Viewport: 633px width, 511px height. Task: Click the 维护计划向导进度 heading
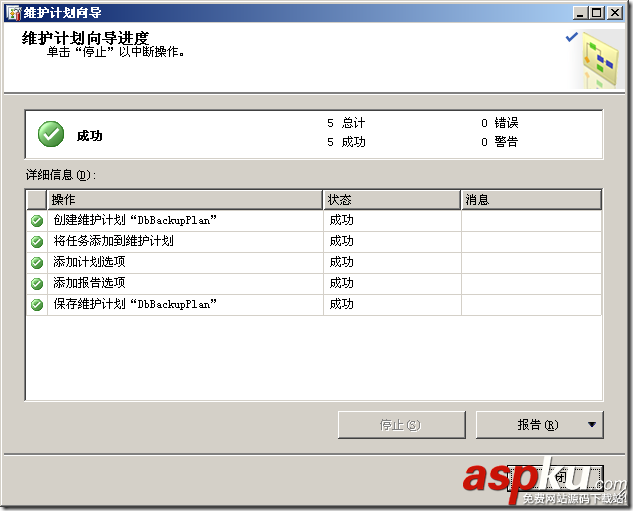click(x=86, y=39)
